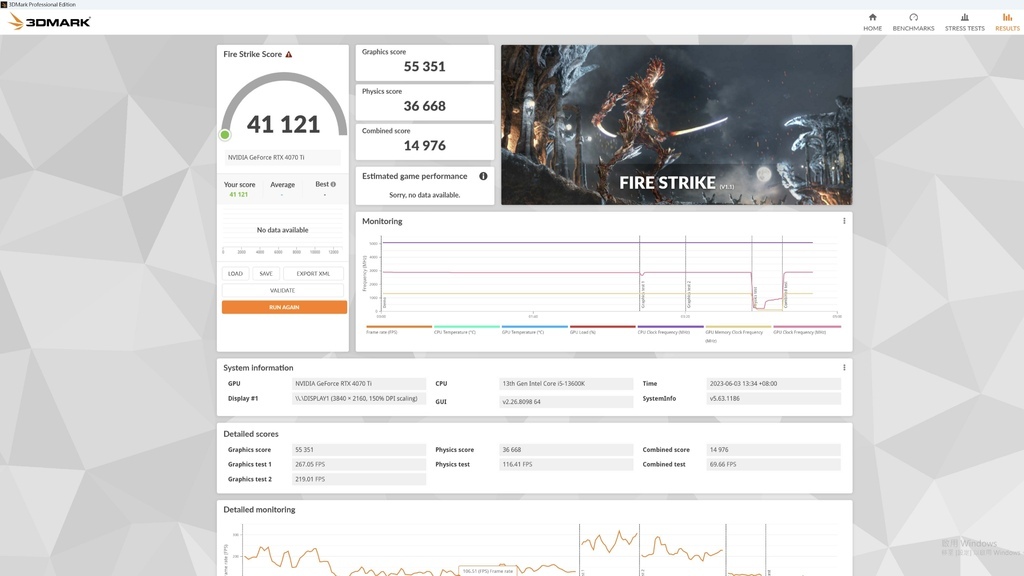Click the 3DMark logo

point(50,22)
